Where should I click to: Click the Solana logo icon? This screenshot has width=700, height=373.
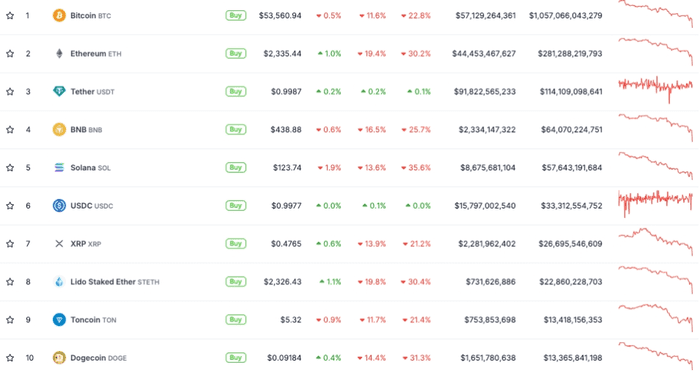(x=59, y=168)
